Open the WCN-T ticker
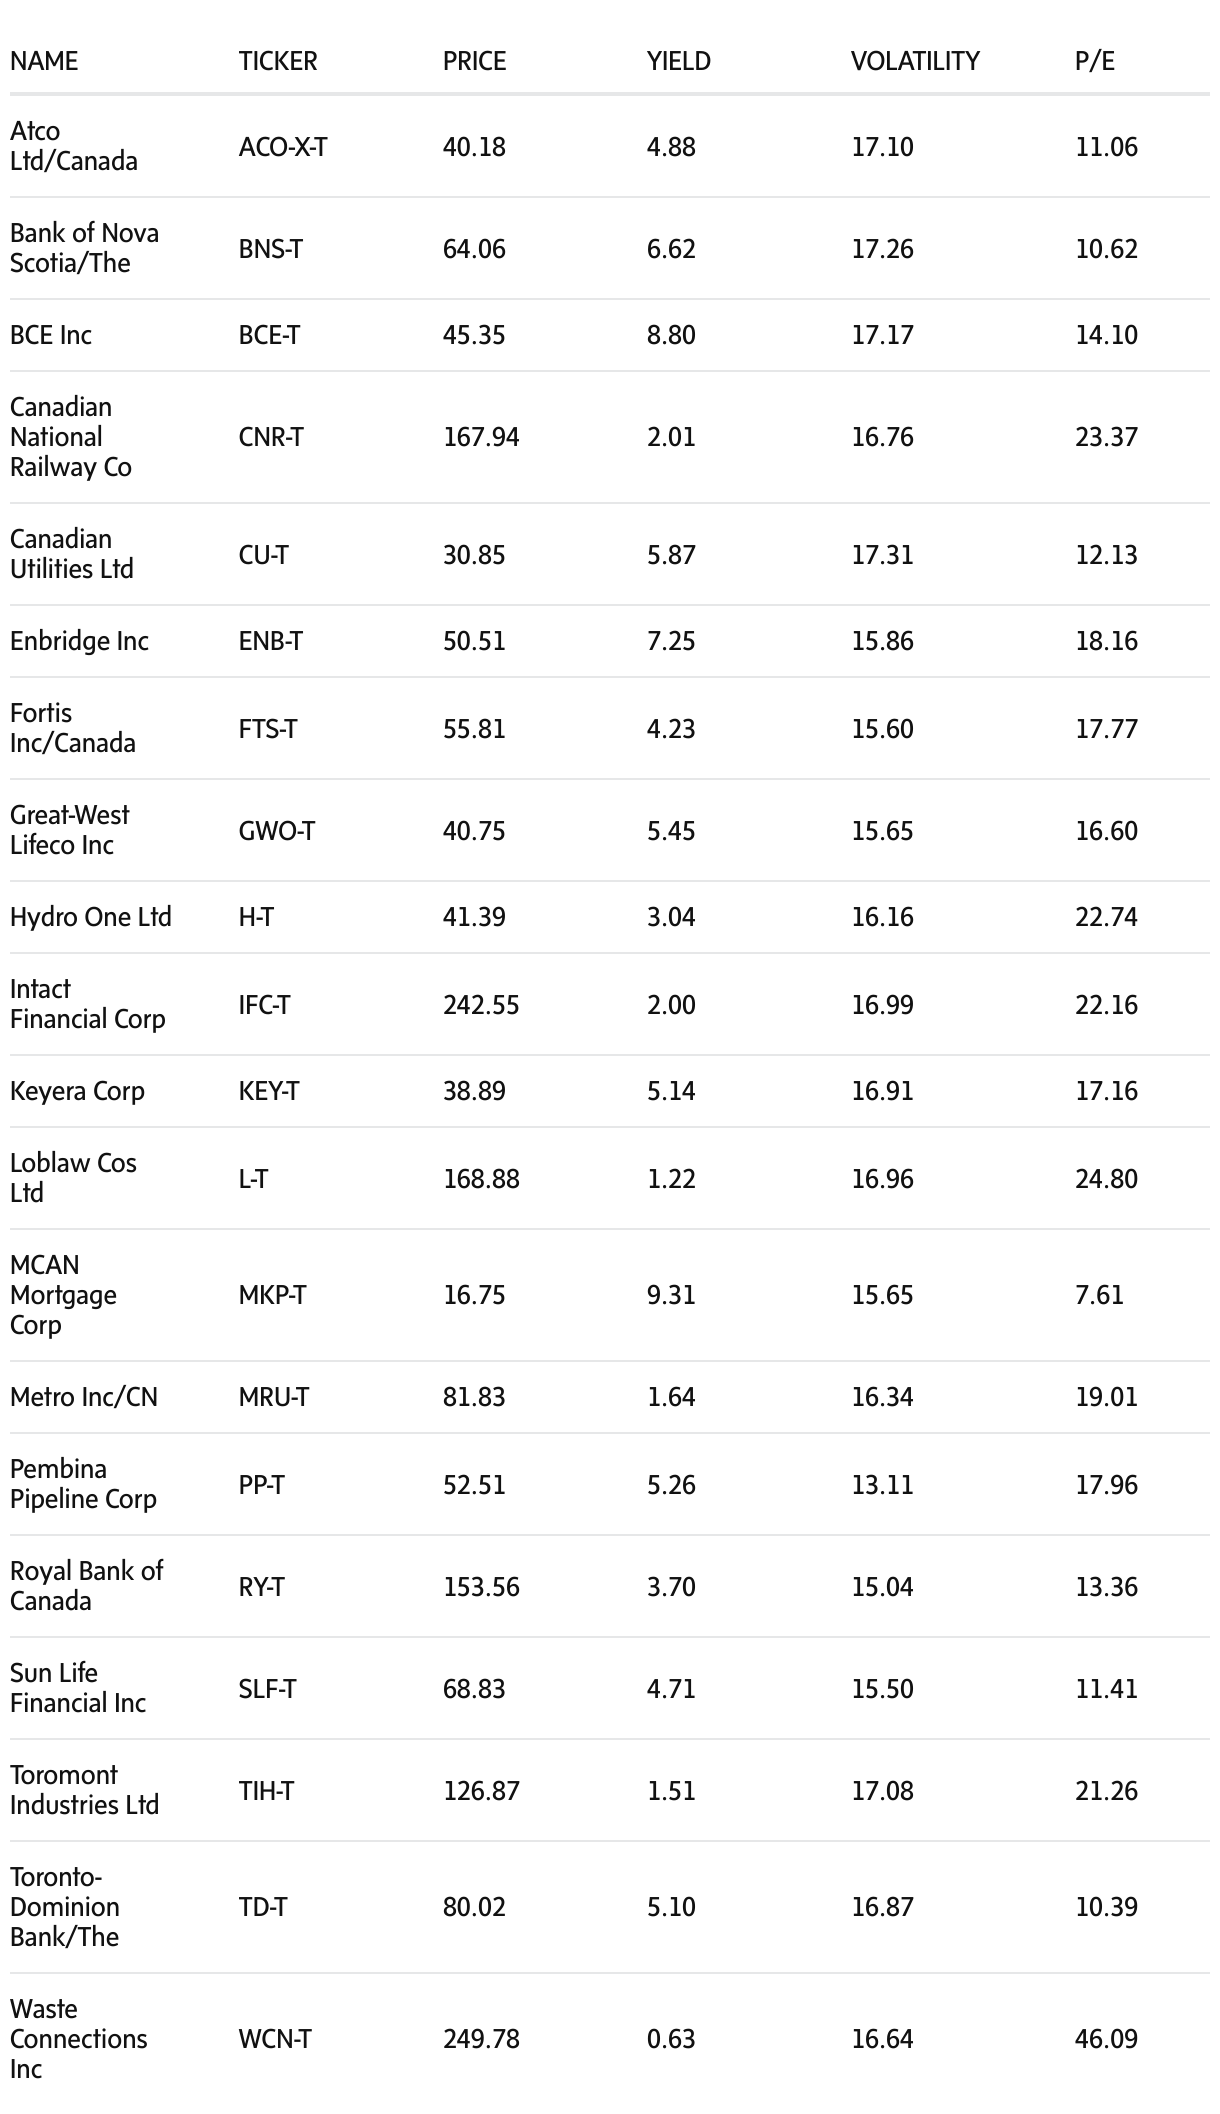The width and height of the screenshot is (1220, 2114). [x=275, y=2039]
